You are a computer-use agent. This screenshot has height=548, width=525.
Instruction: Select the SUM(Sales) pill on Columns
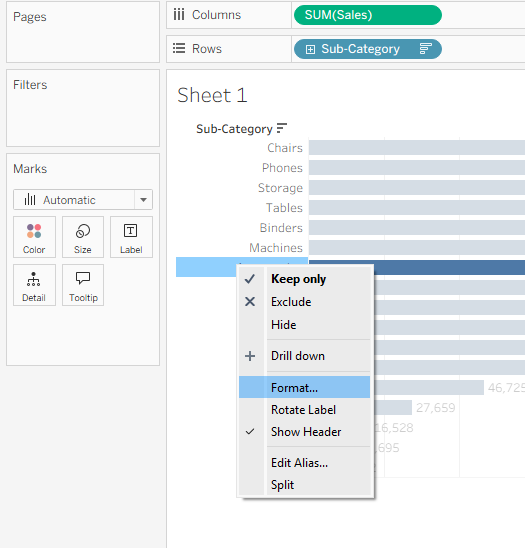click(368, 15)
